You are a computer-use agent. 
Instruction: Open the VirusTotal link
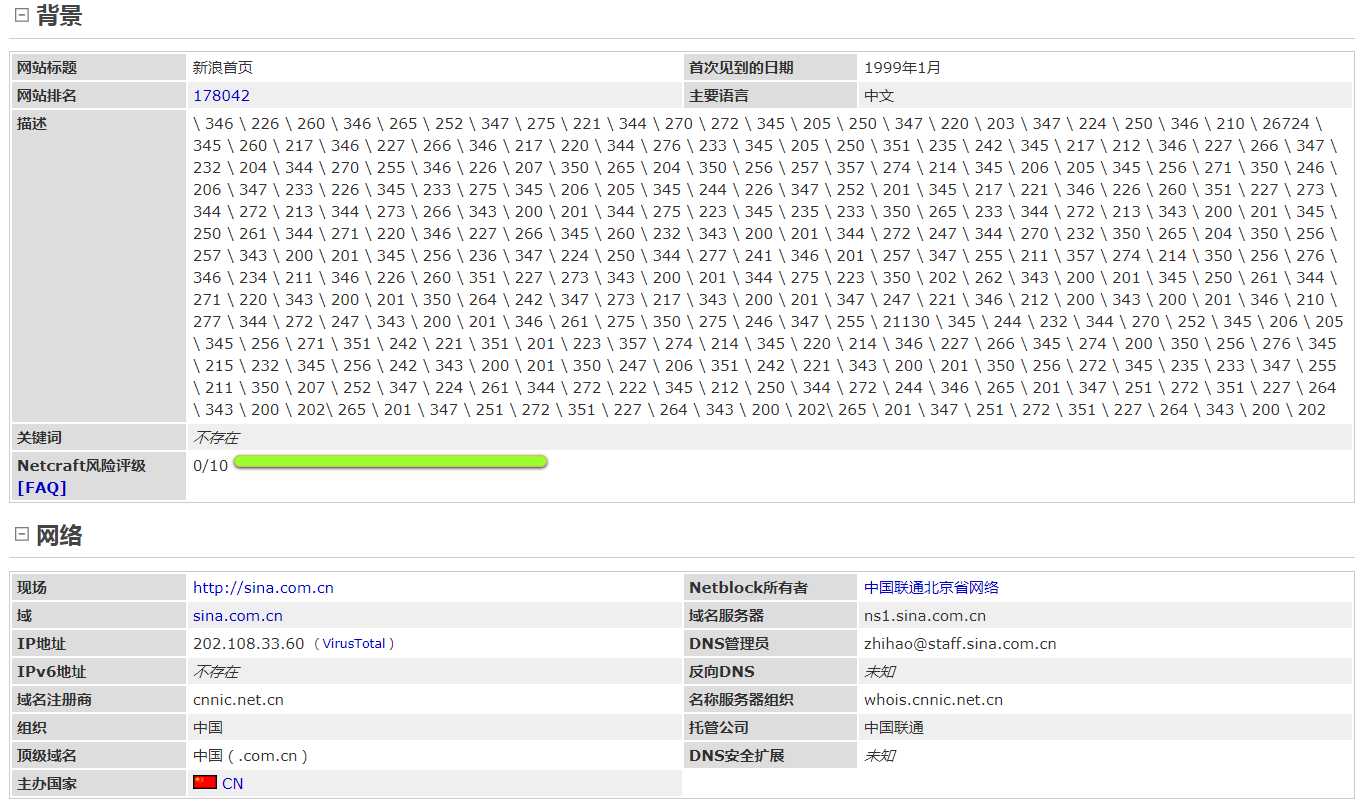354,644
